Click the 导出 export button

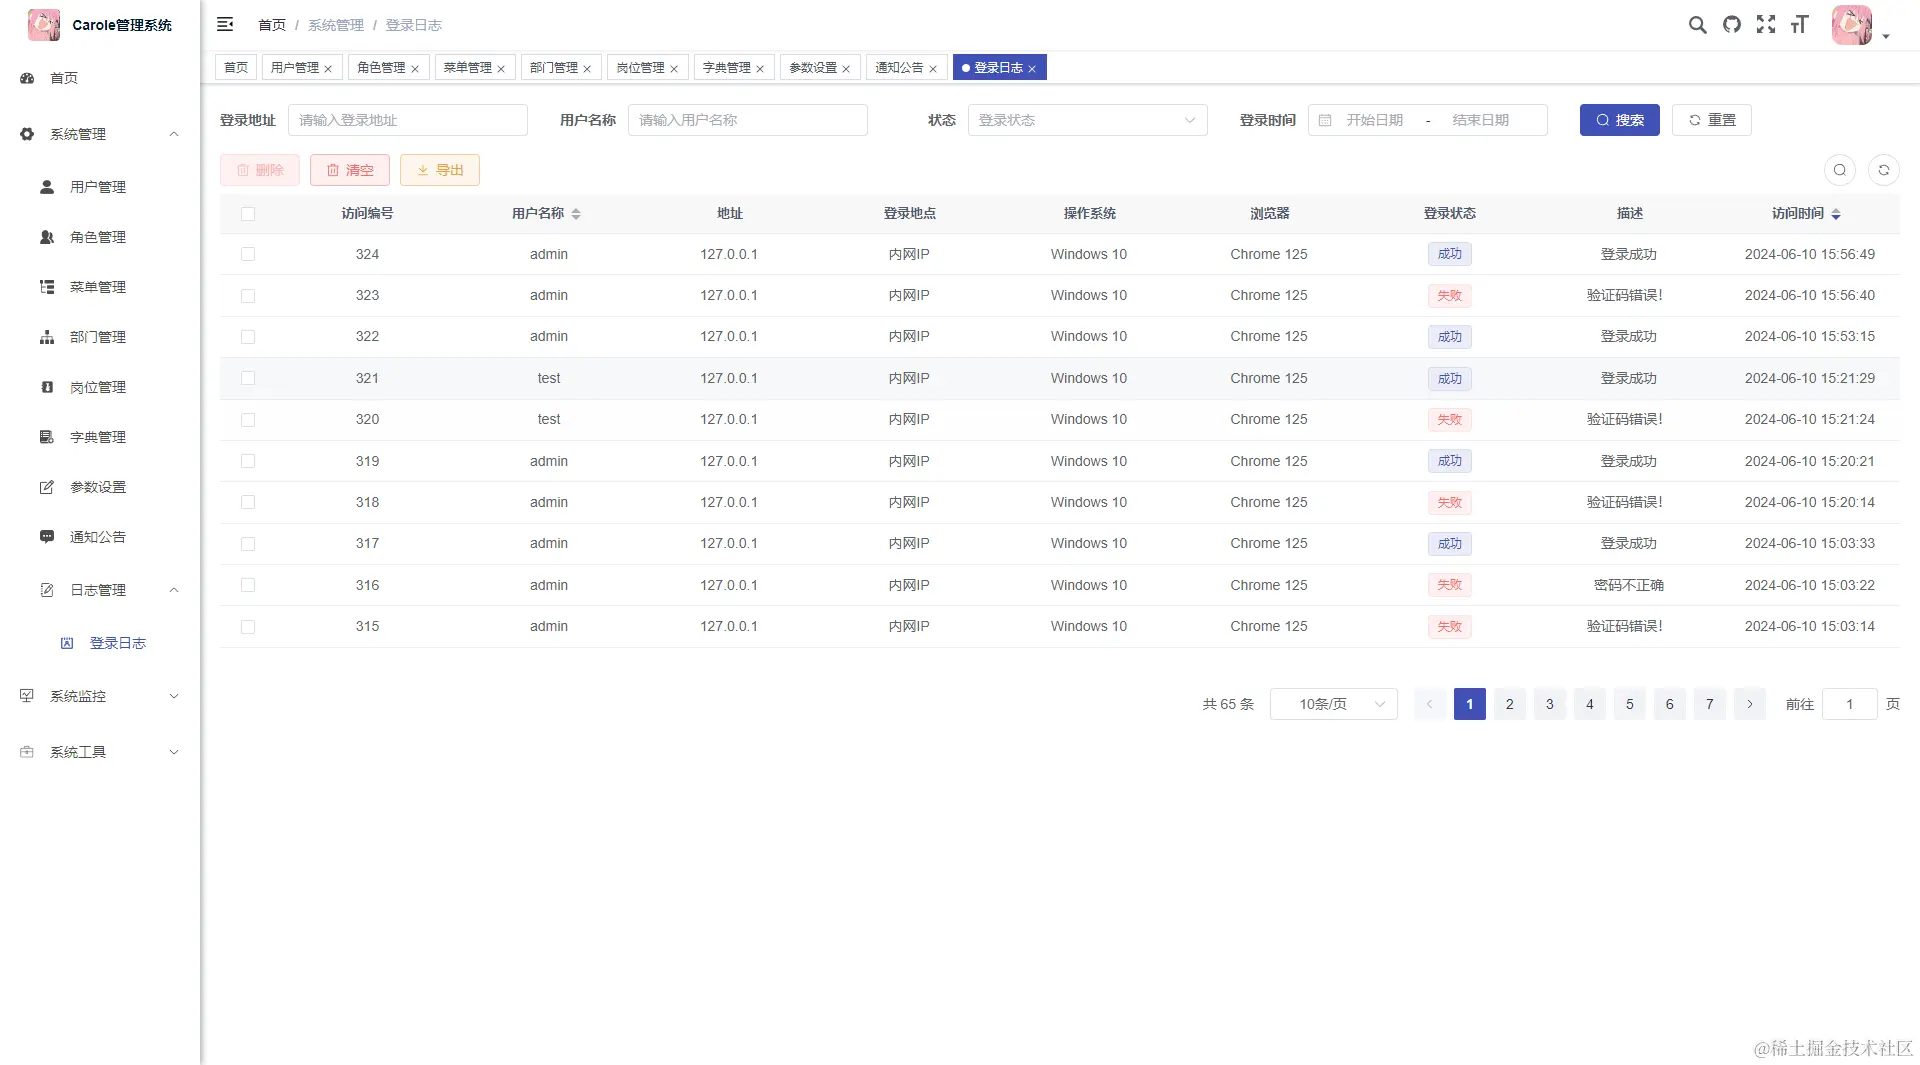pyautogui.click(x=439, y=170)
